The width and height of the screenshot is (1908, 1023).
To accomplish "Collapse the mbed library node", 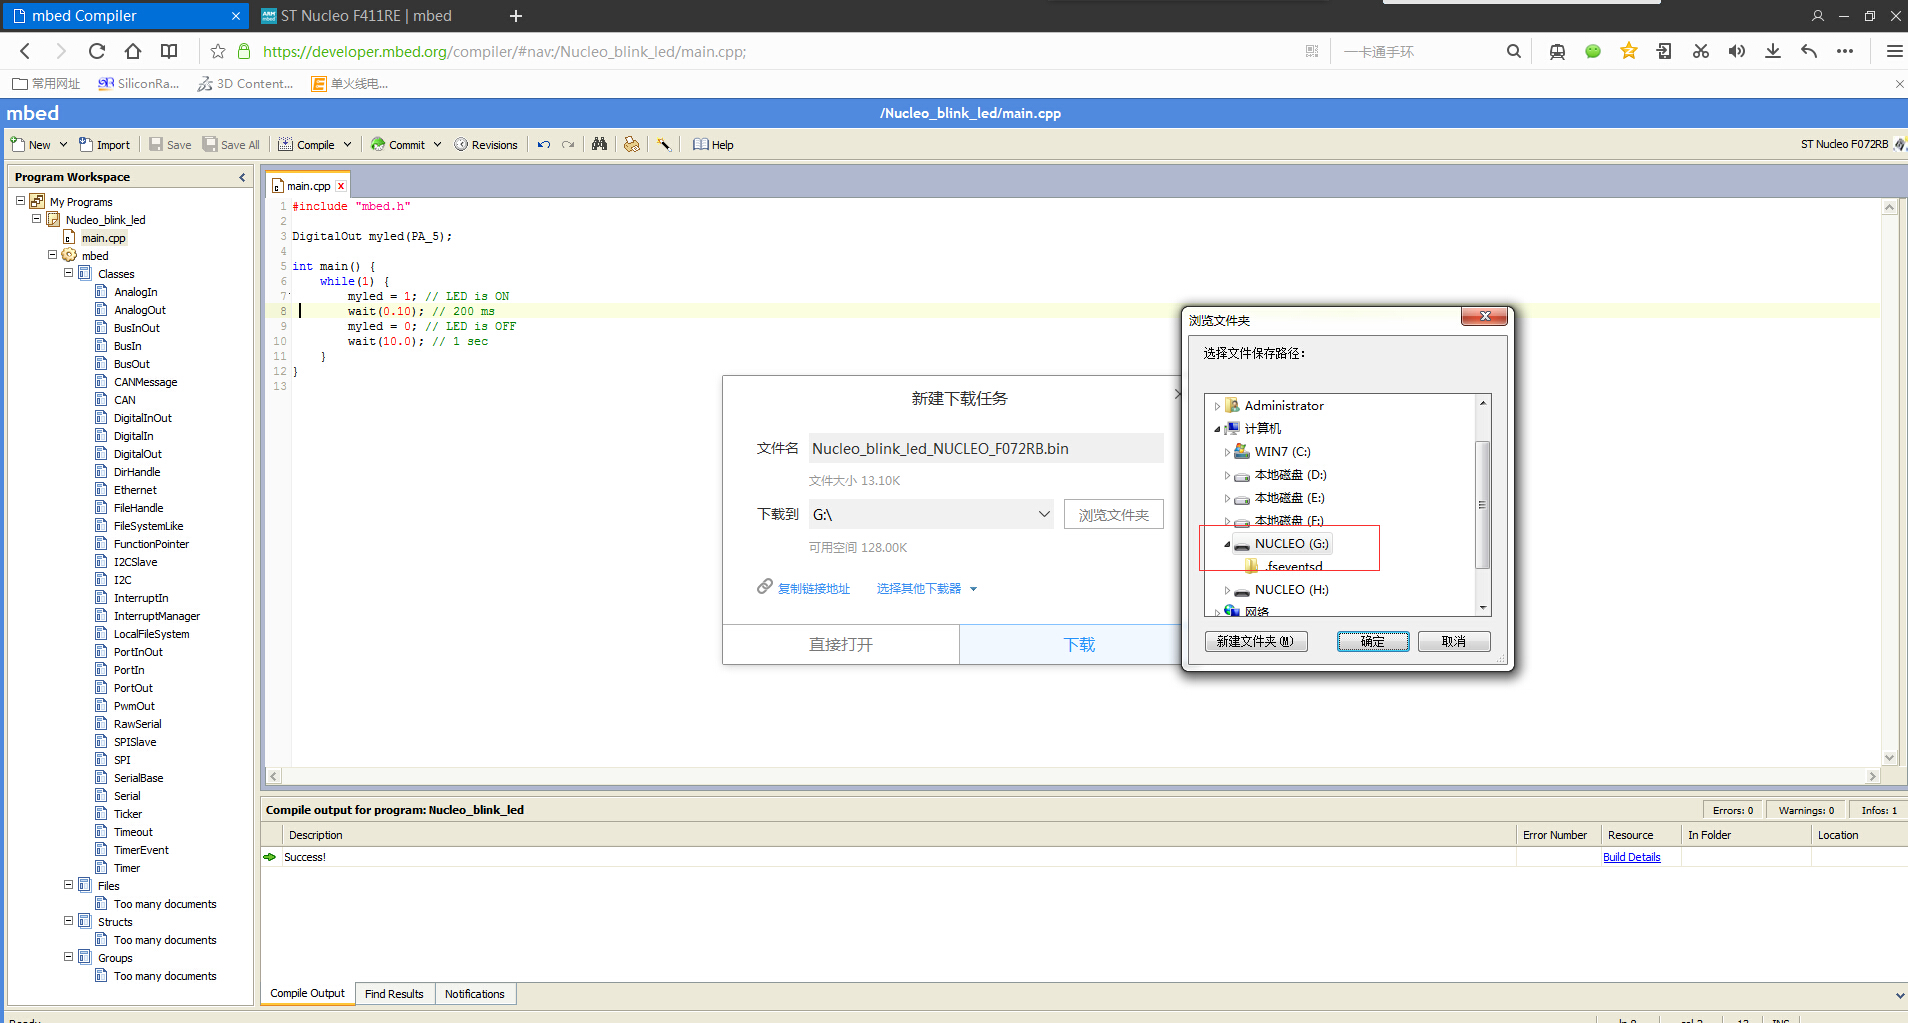I will (52, 255).
